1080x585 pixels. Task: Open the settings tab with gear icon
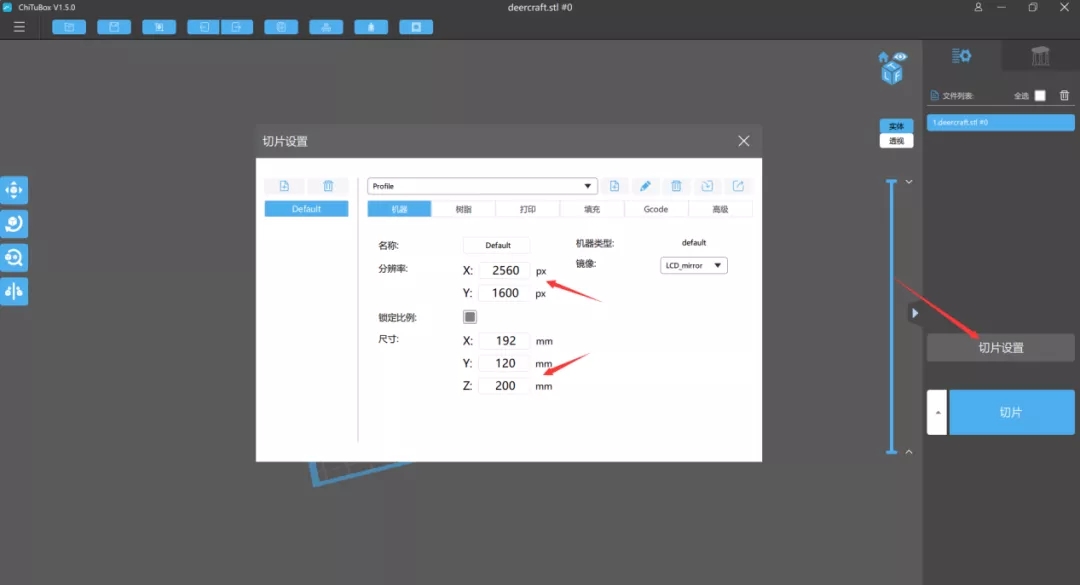click(962, 56)
